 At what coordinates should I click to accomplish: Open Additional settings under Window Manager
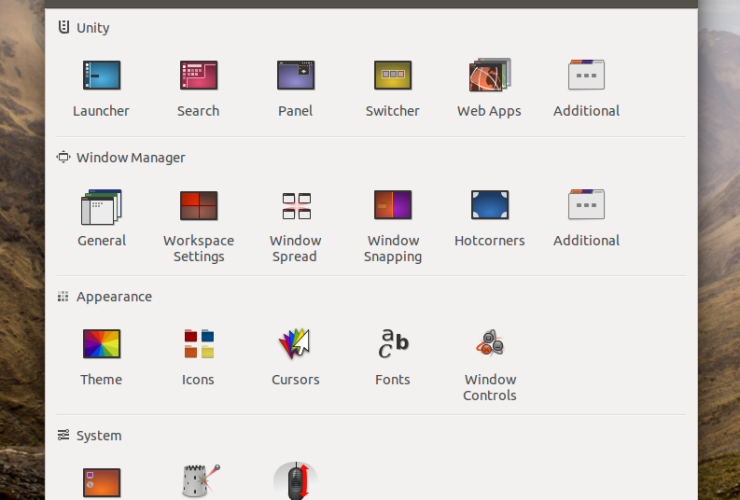pos(586,206)
